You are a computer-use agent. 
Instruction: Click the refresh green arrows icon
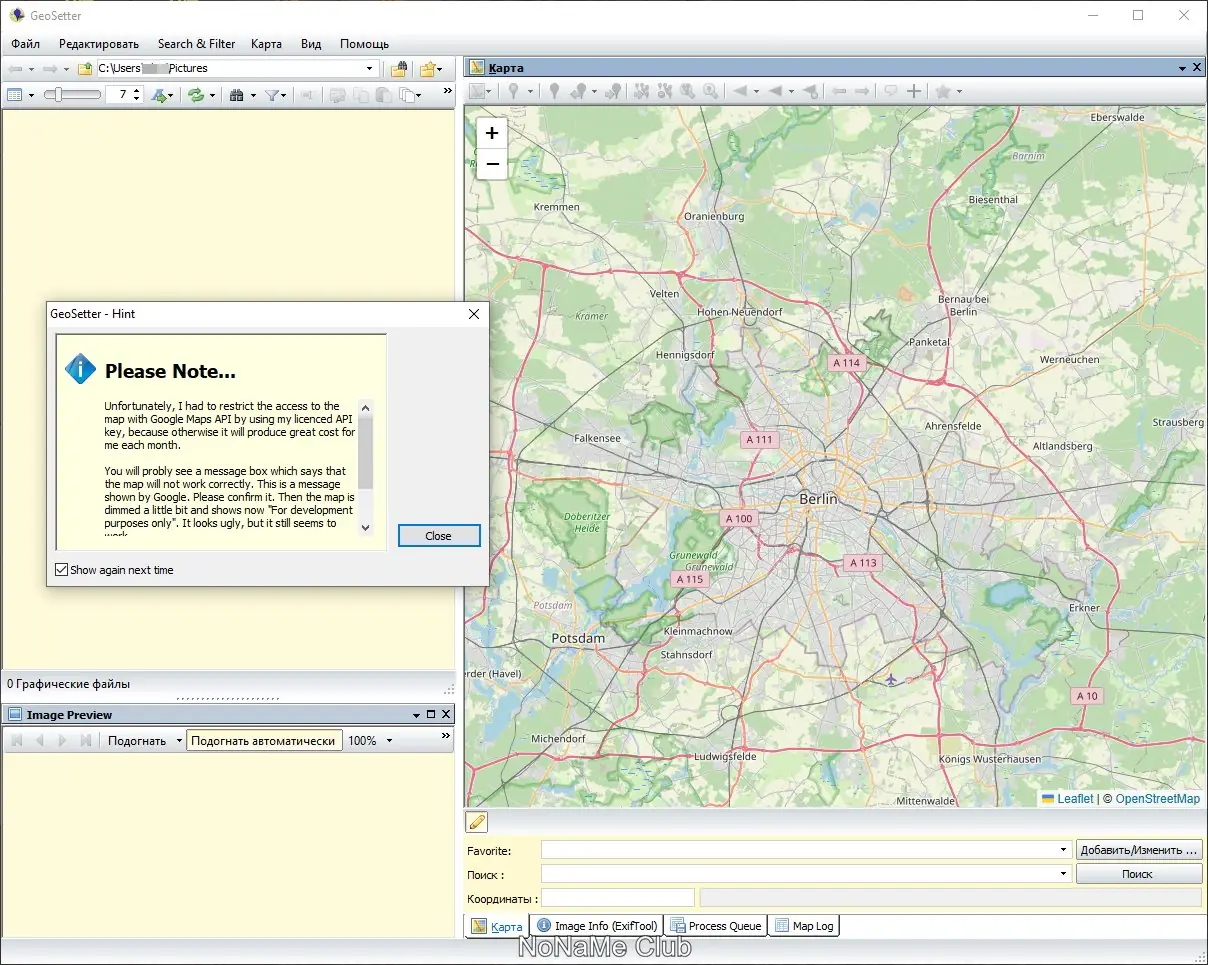pyautogui.click(x=196, y=95)
